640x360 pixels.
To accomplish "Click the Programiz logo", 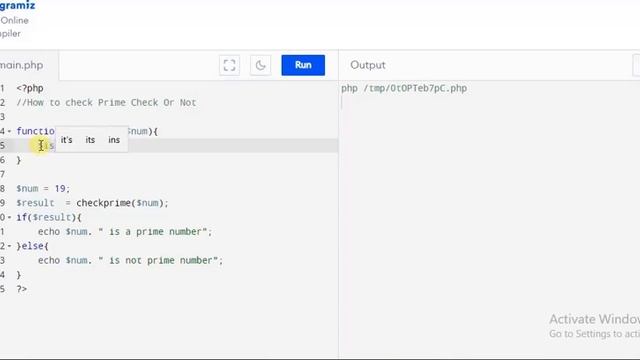I will [18, 6].
